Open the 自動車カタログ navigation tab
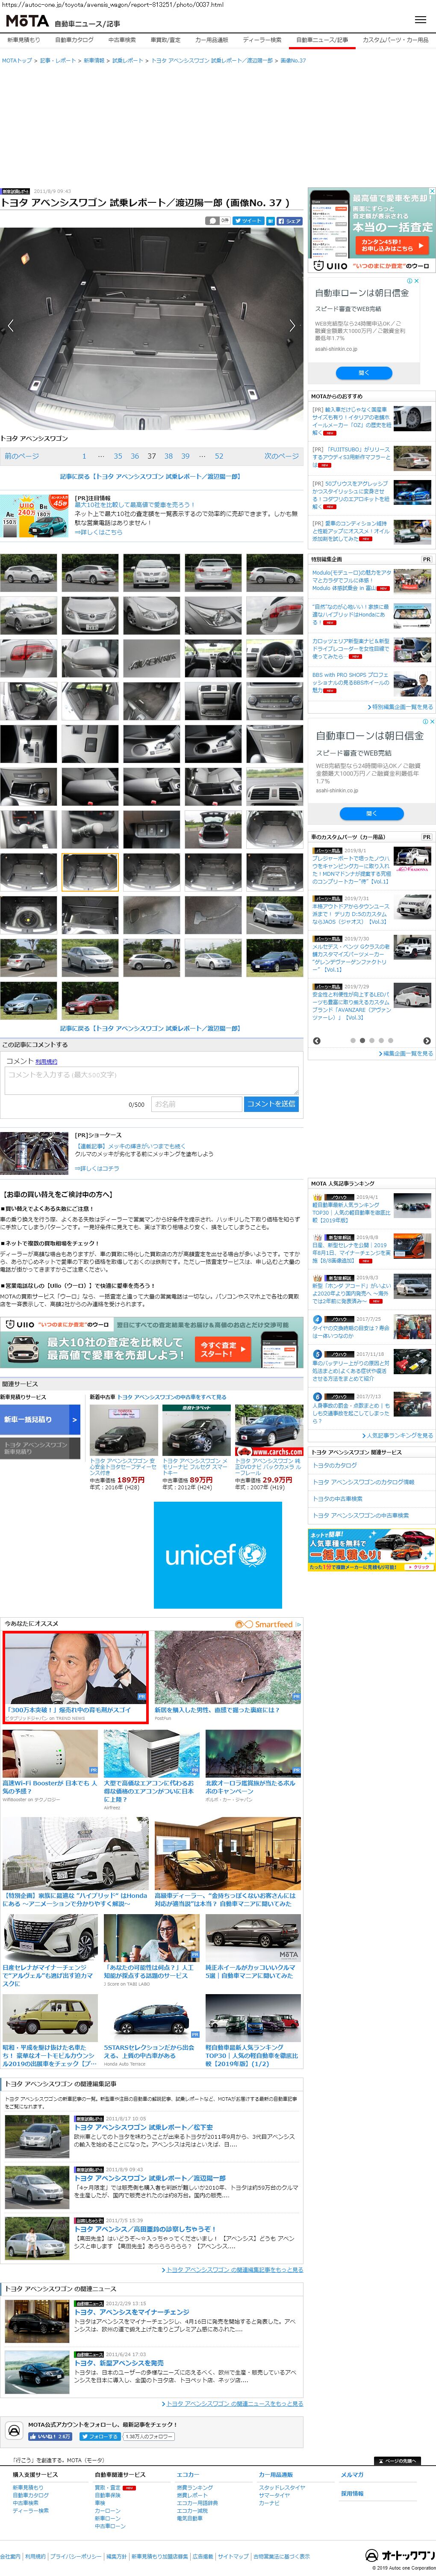This screenshot has width=436, height=2576. [74, 40]
